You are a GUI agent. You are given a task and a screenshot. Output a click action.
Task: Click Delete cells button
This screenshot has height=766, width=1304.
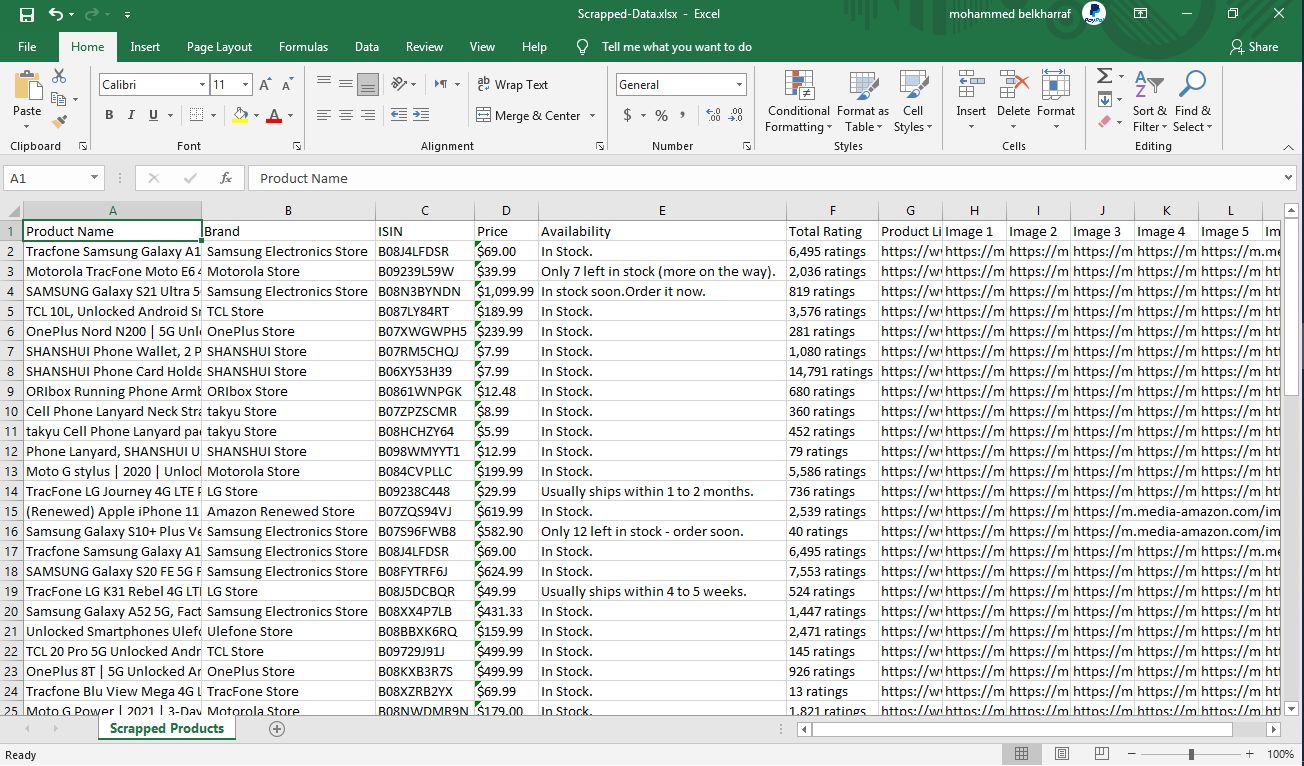click(1013, 101)
